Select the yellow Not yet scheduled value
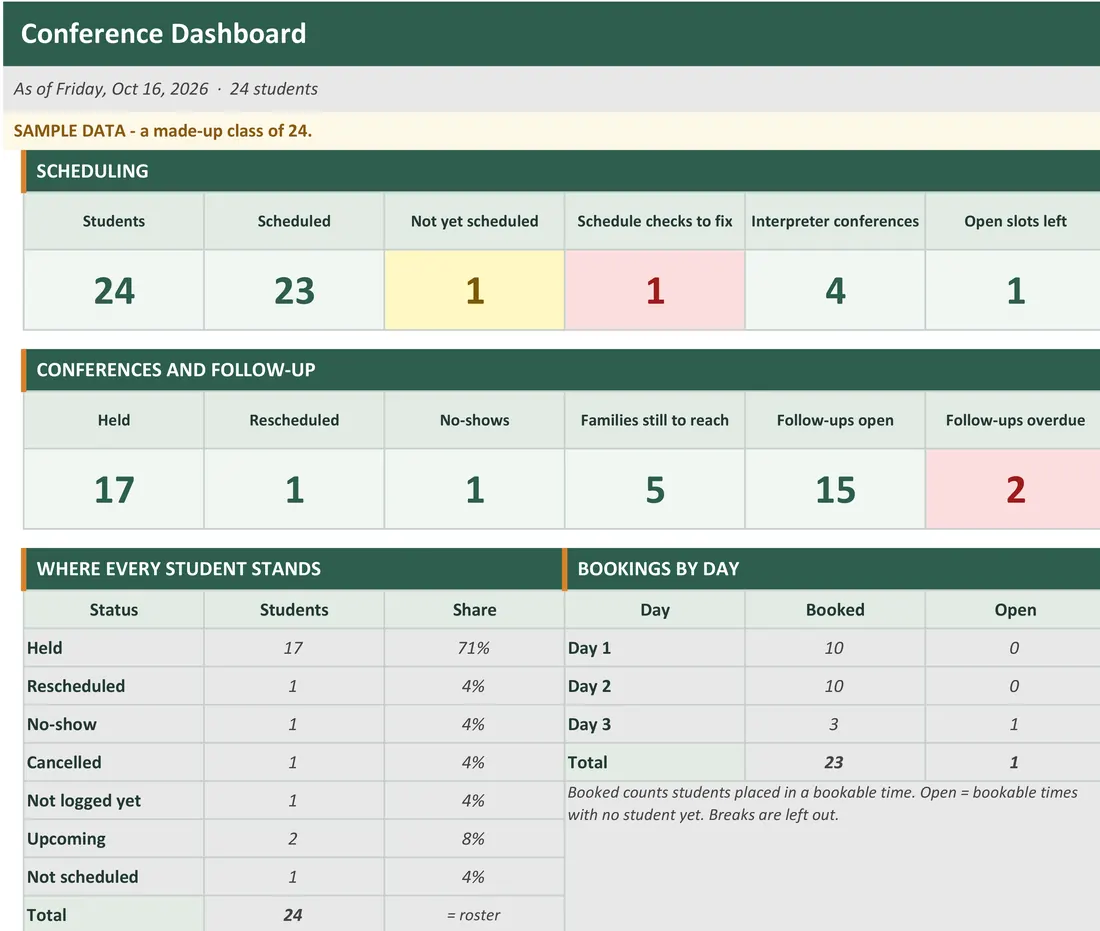 click(474, 290)
